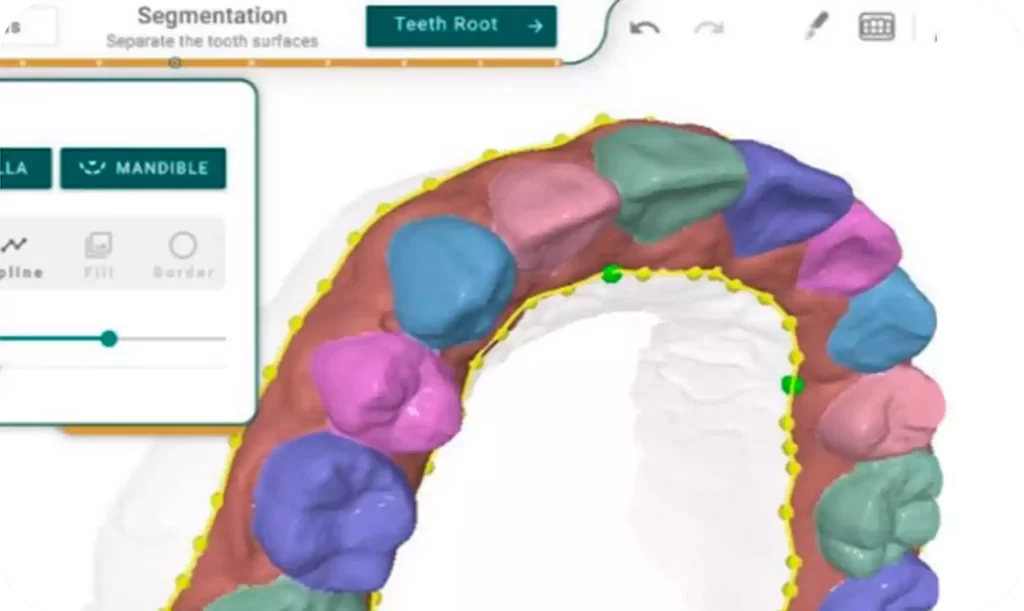The image size is (1024, 611).
Task: Select the Border segmentation tool
Action: click(x=183, y=254)
